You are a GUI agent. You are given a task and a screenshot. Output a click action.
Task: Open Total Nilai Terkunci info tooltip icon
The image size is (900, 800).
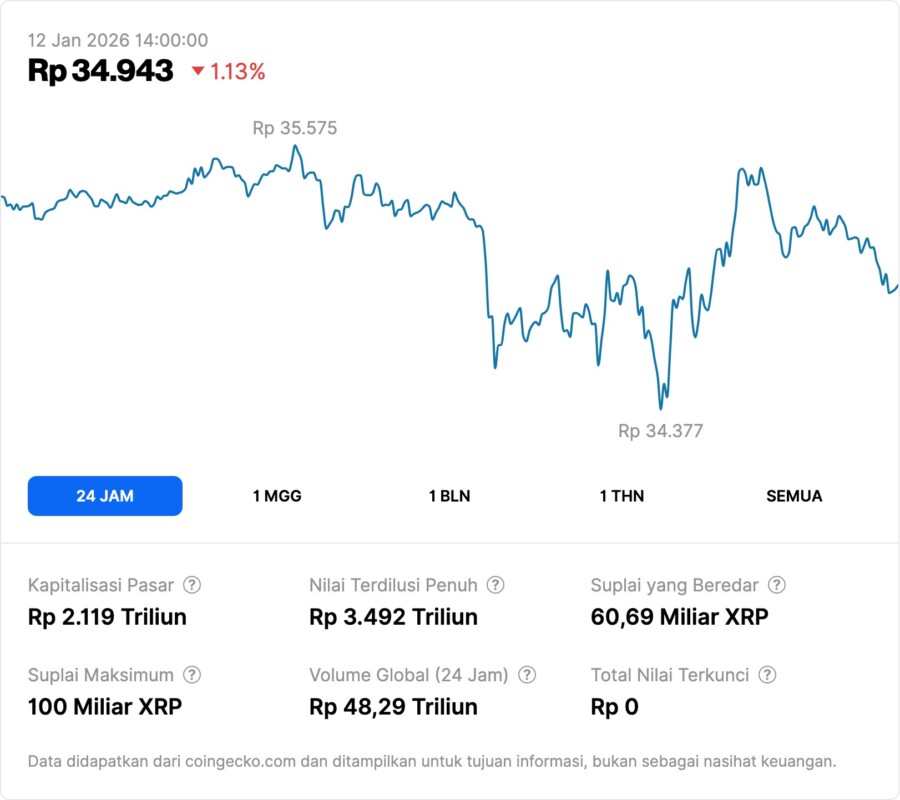tap(767, 675)
